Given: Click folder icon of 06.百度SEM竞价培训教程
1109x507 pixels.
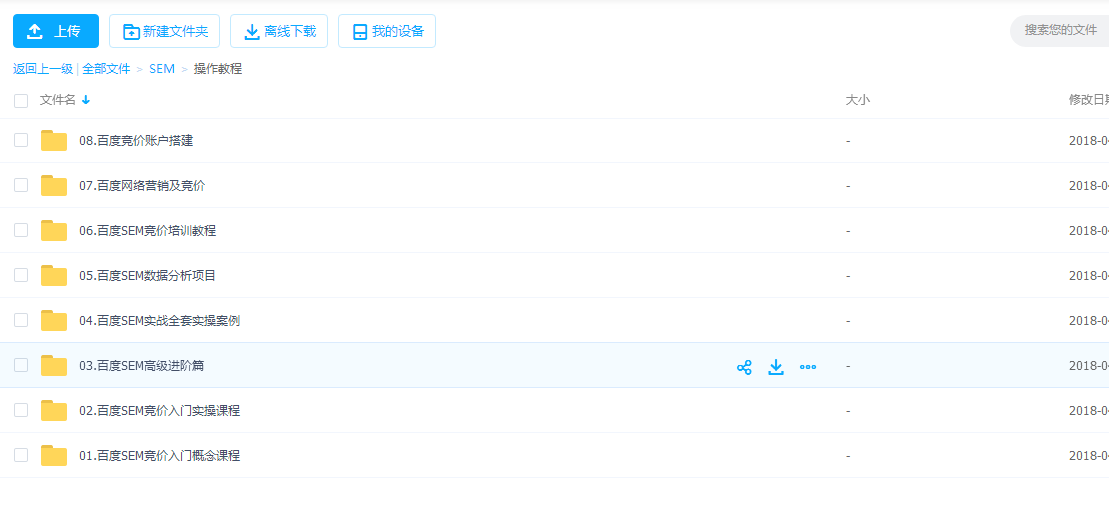Looking at the screenshot, I should click(x=54, y=231).
